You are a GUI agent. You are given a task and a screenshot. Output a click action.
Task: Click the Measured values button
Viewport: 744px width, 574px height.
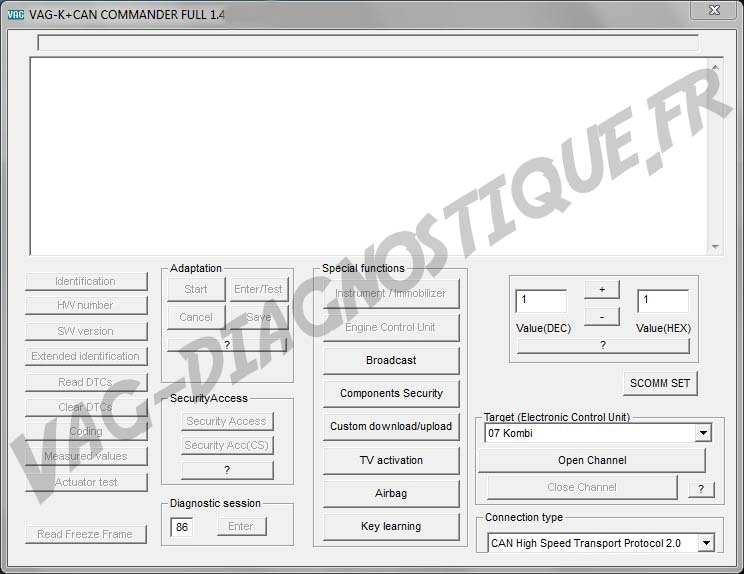click(x=86, y=456)
